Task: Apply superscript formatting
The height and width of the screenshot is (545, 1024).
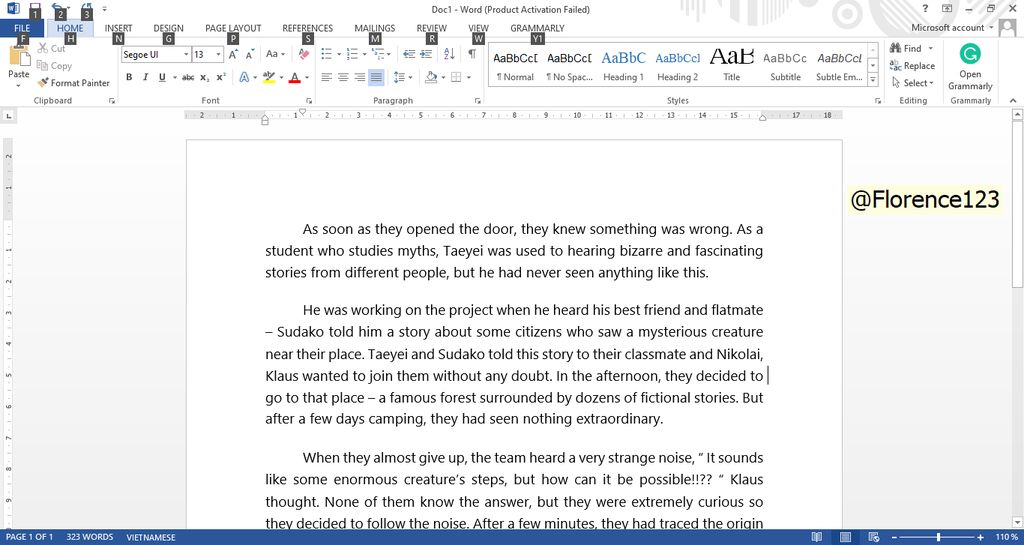Action: tap(221, 77)
